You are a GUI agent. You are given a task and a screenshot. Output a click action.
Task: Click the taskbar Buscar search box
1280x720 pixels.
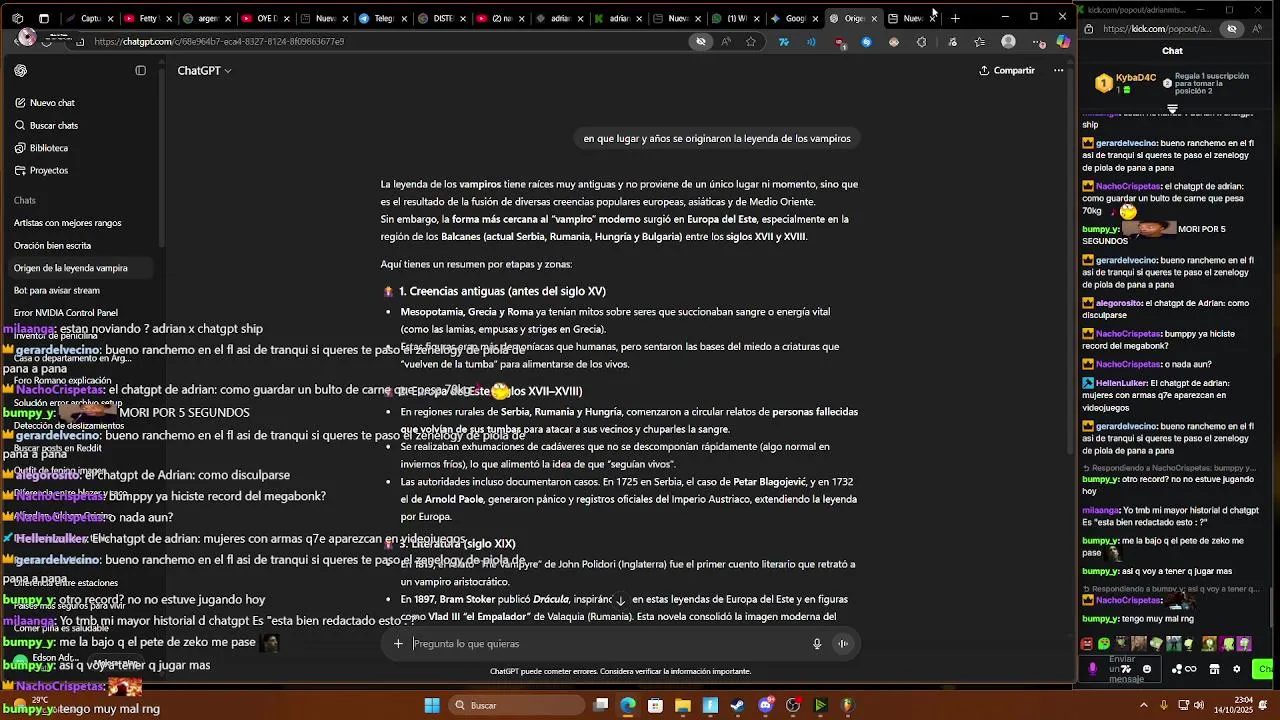(x=515, y=705)
